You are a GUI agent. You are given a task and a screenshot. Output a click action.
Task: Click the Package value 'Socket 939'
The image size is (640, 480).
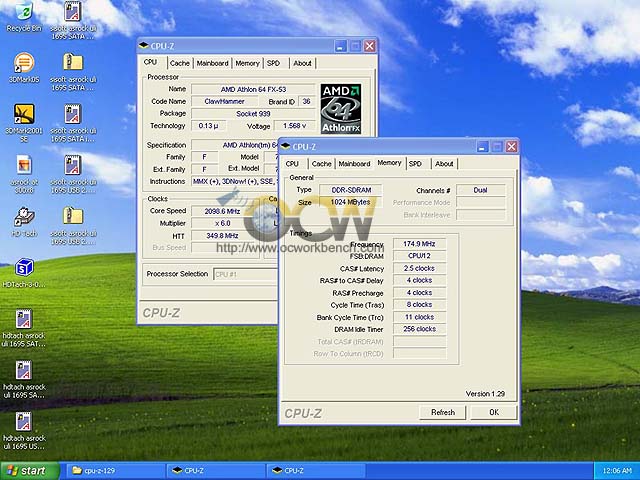point(253,113)
